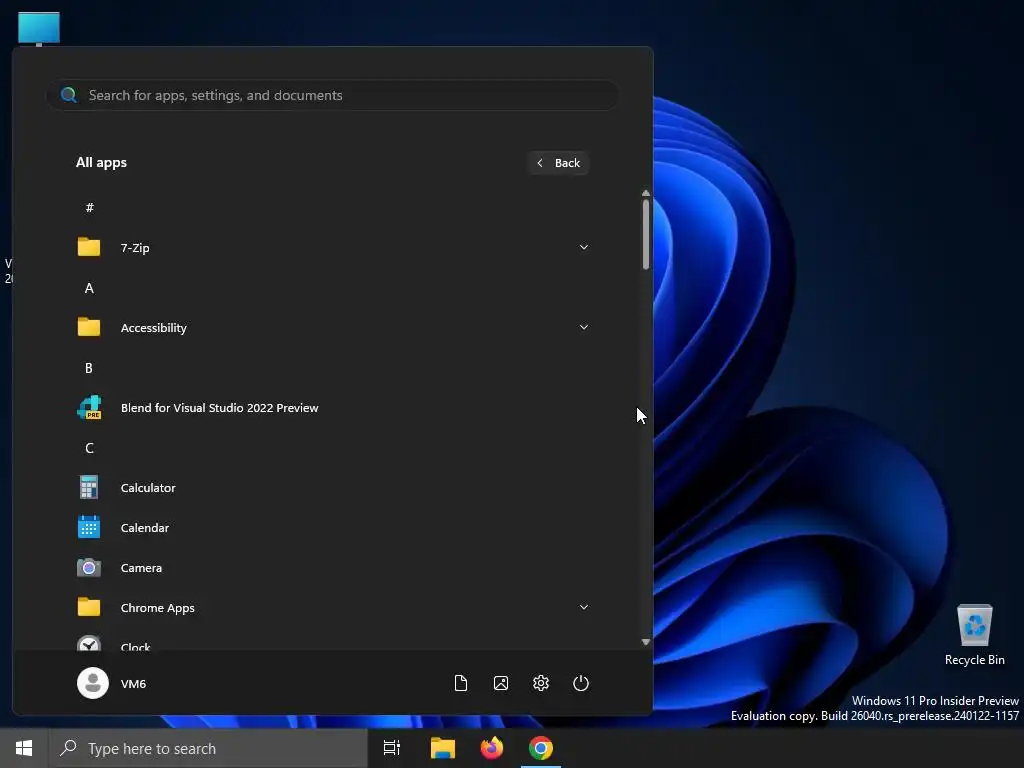Open Google Chrome from the taskbar
The width and height of the screenshot is (1024, 768).
pos(541,748)
